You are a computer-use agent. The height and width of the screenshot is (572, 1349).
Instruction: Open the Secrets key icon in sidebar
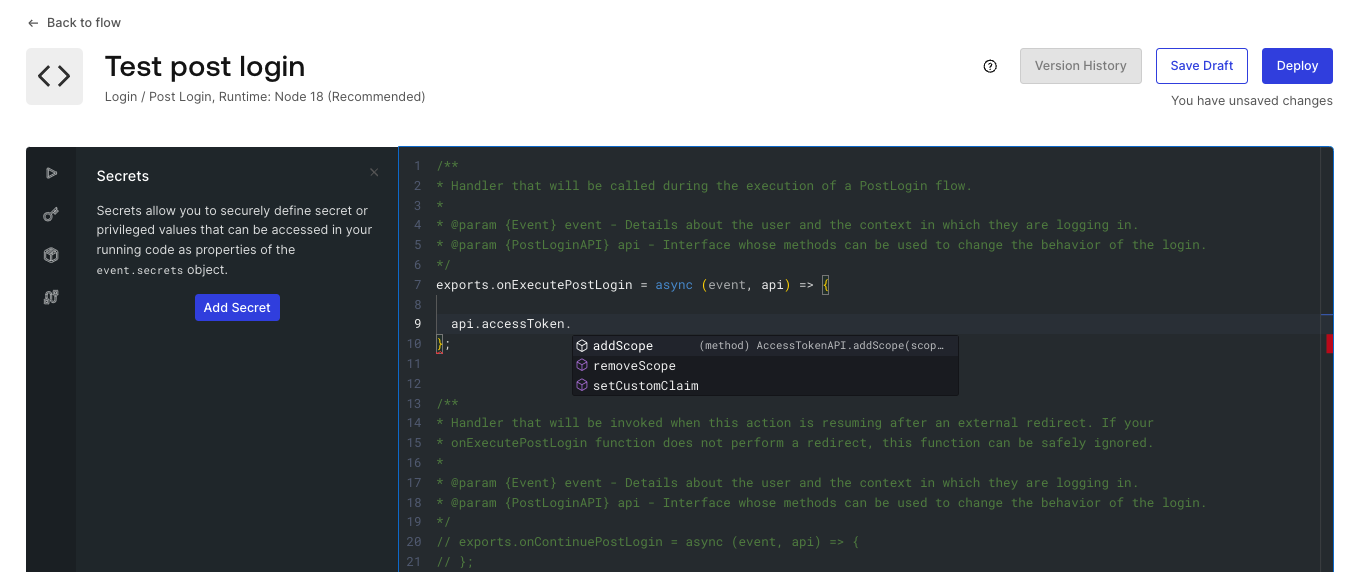[51, 214]
